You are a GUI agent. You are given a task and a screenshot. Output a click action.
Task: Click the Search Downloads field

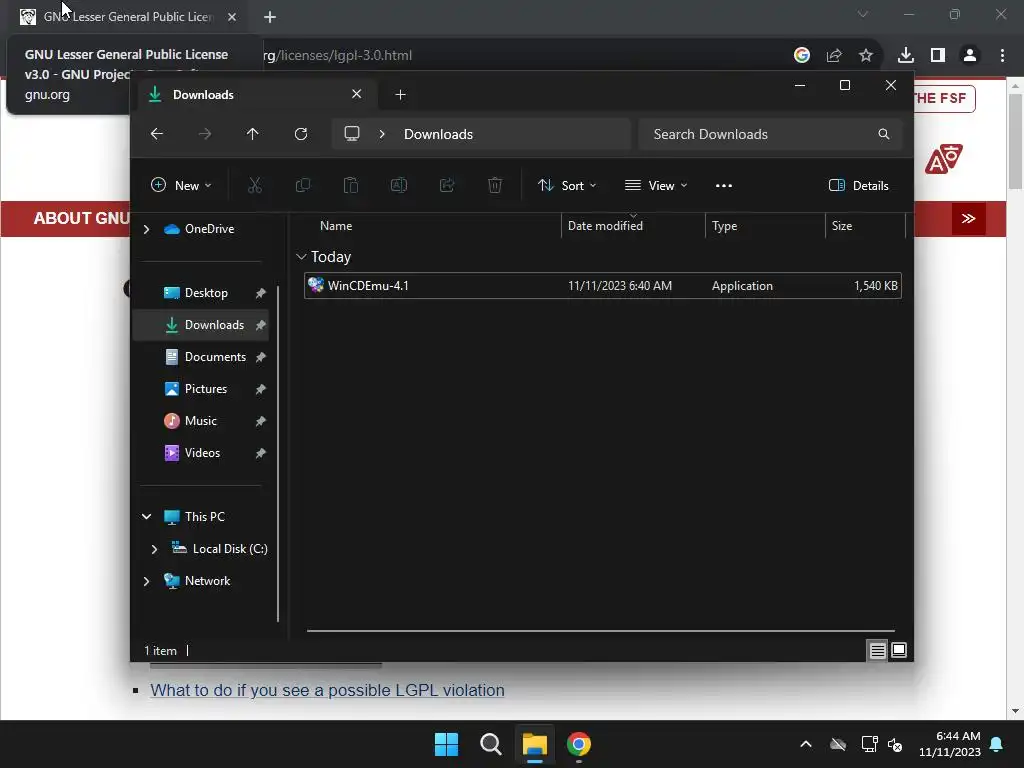coord(771,134)
